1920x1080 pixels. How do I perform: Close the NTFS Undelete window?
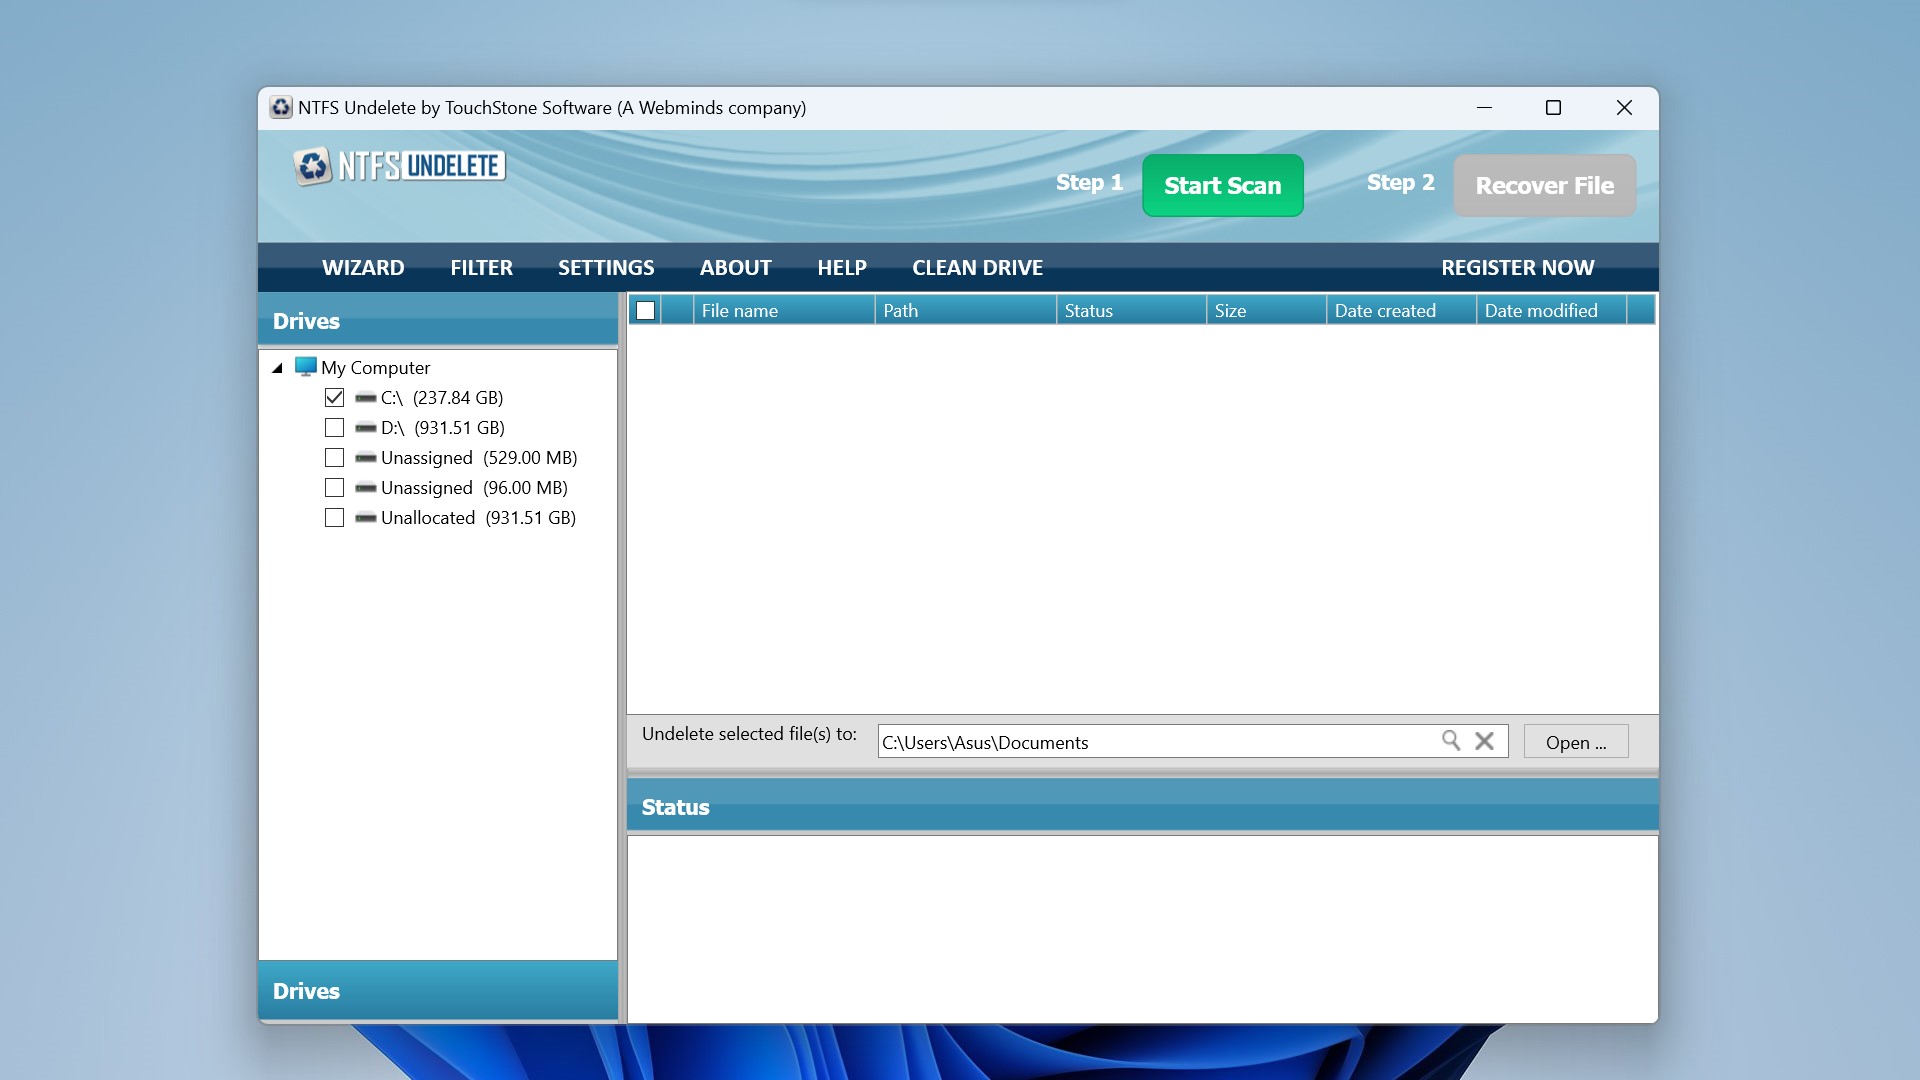tap(1624, 107)
